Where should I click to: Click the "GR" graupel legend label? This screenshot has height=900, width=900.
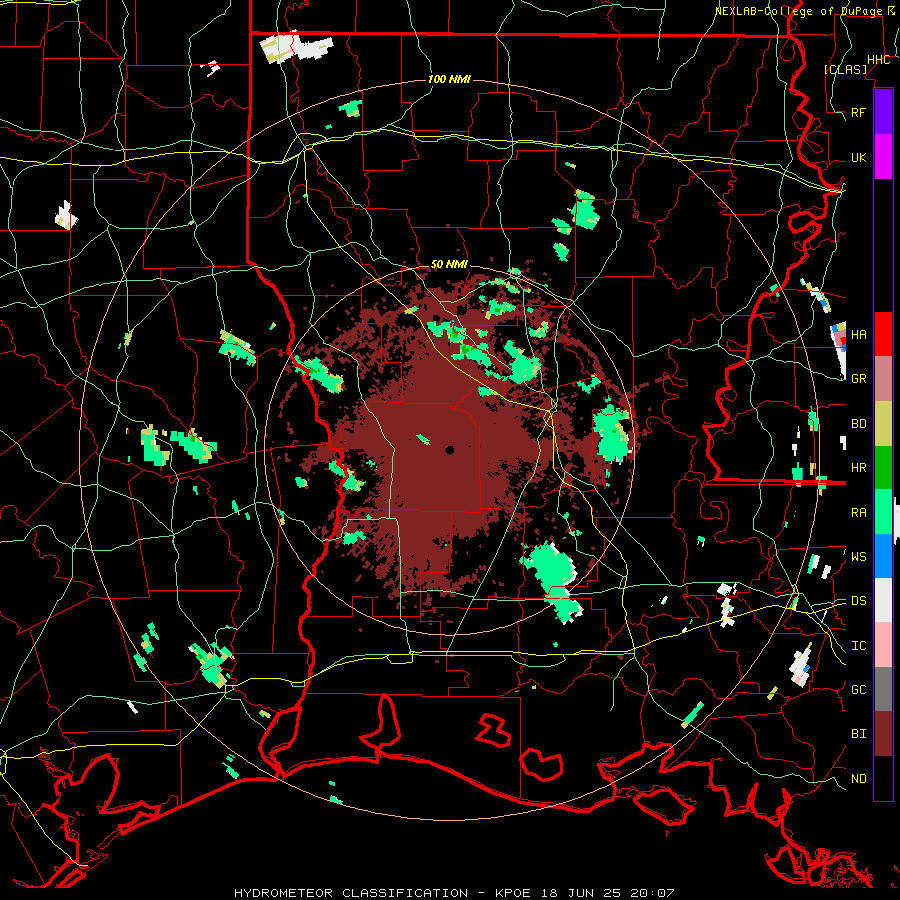858,379
